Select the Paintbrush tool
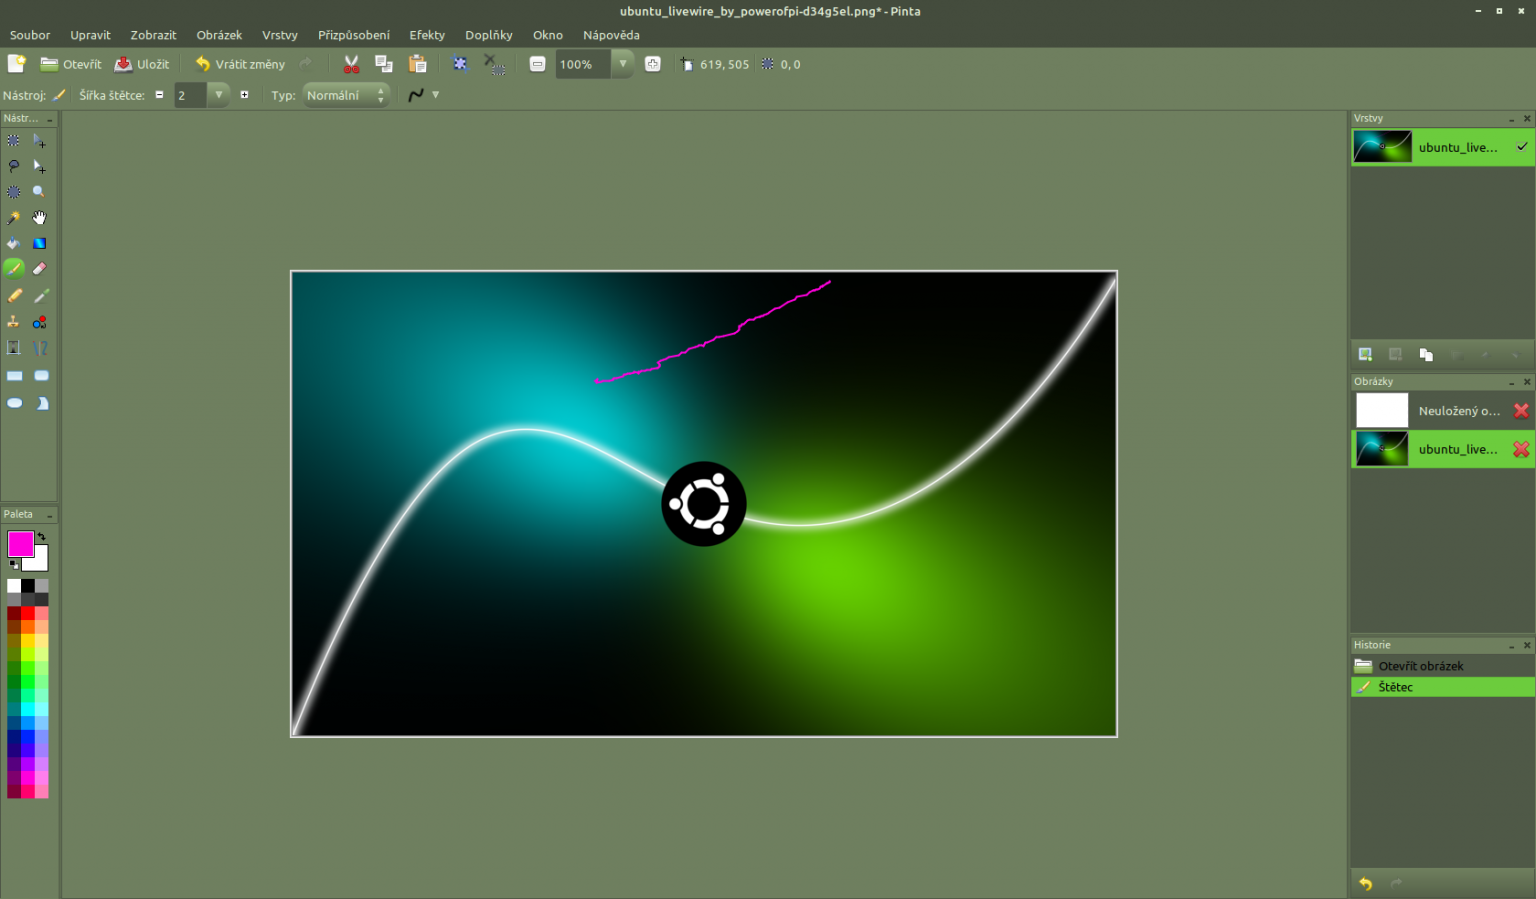1536x899 pixels. click(14, 268)
